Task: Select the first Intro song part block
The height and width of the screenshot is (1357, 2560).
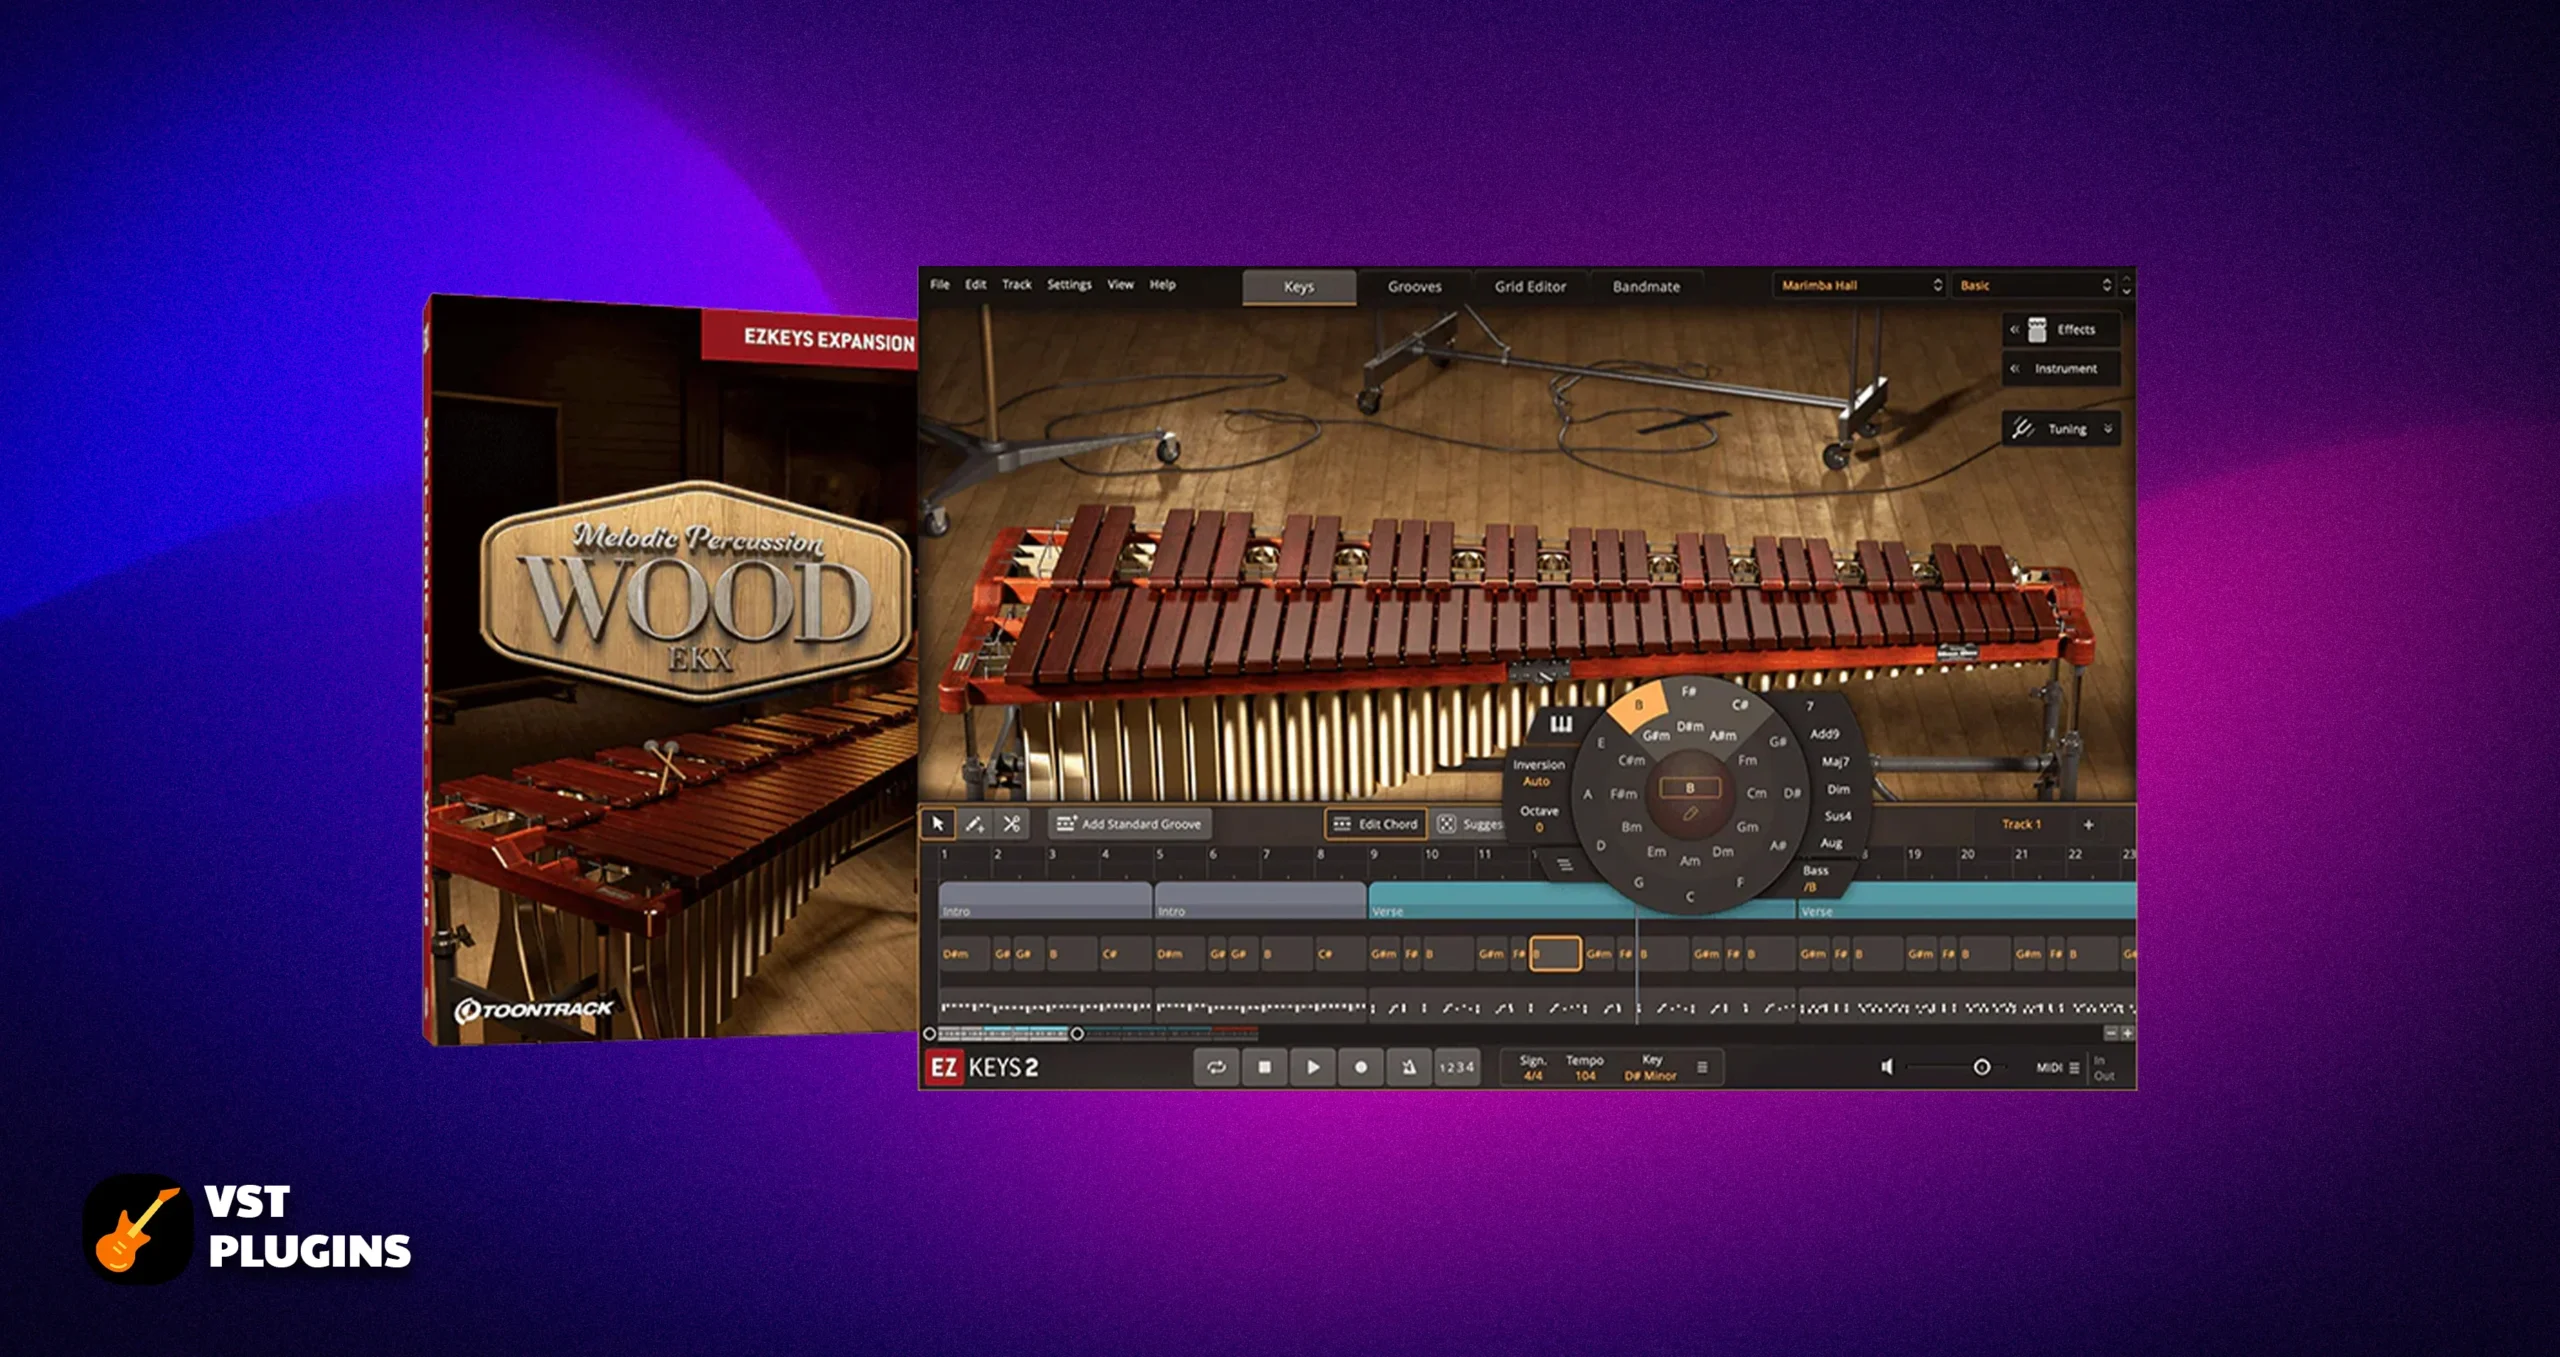Action: 1045,900
